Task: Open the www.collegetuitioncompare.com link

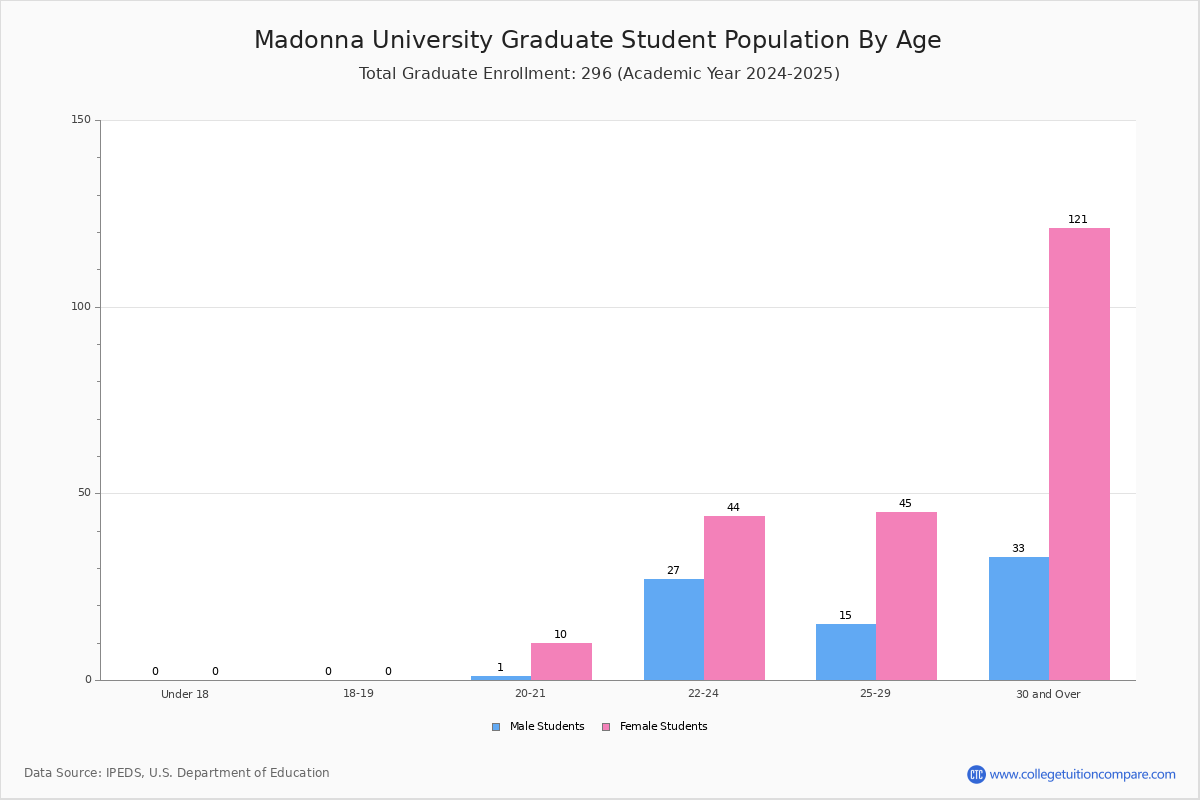Action: click(x=1082, y=774)
